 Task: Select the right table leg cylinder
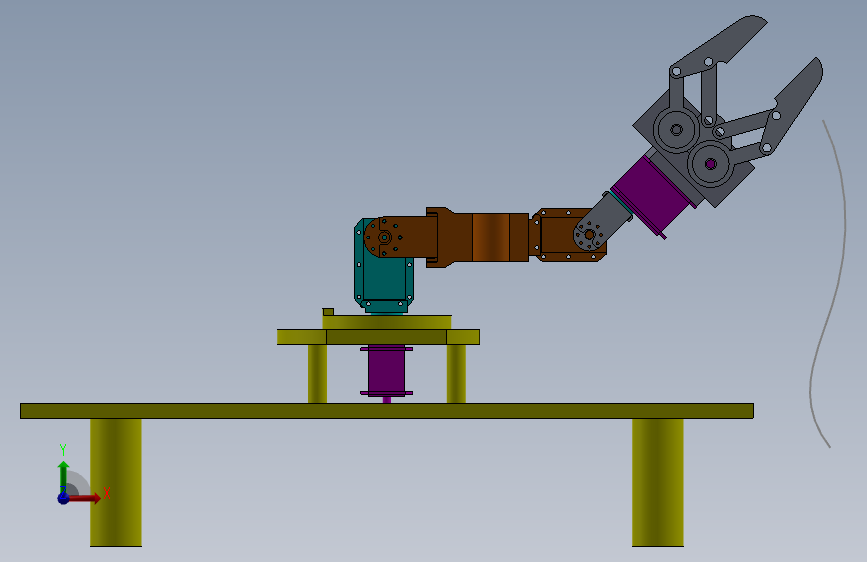[658, 482]
